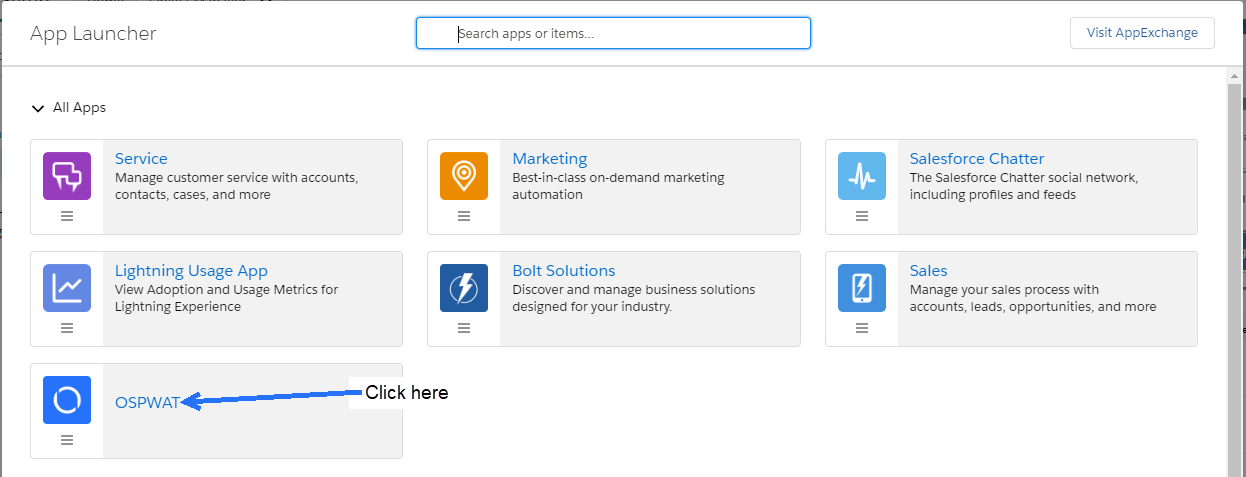1246x477 pixels.
Task: Open the OSPWAT app link
Action: click(x=147, y=403)
